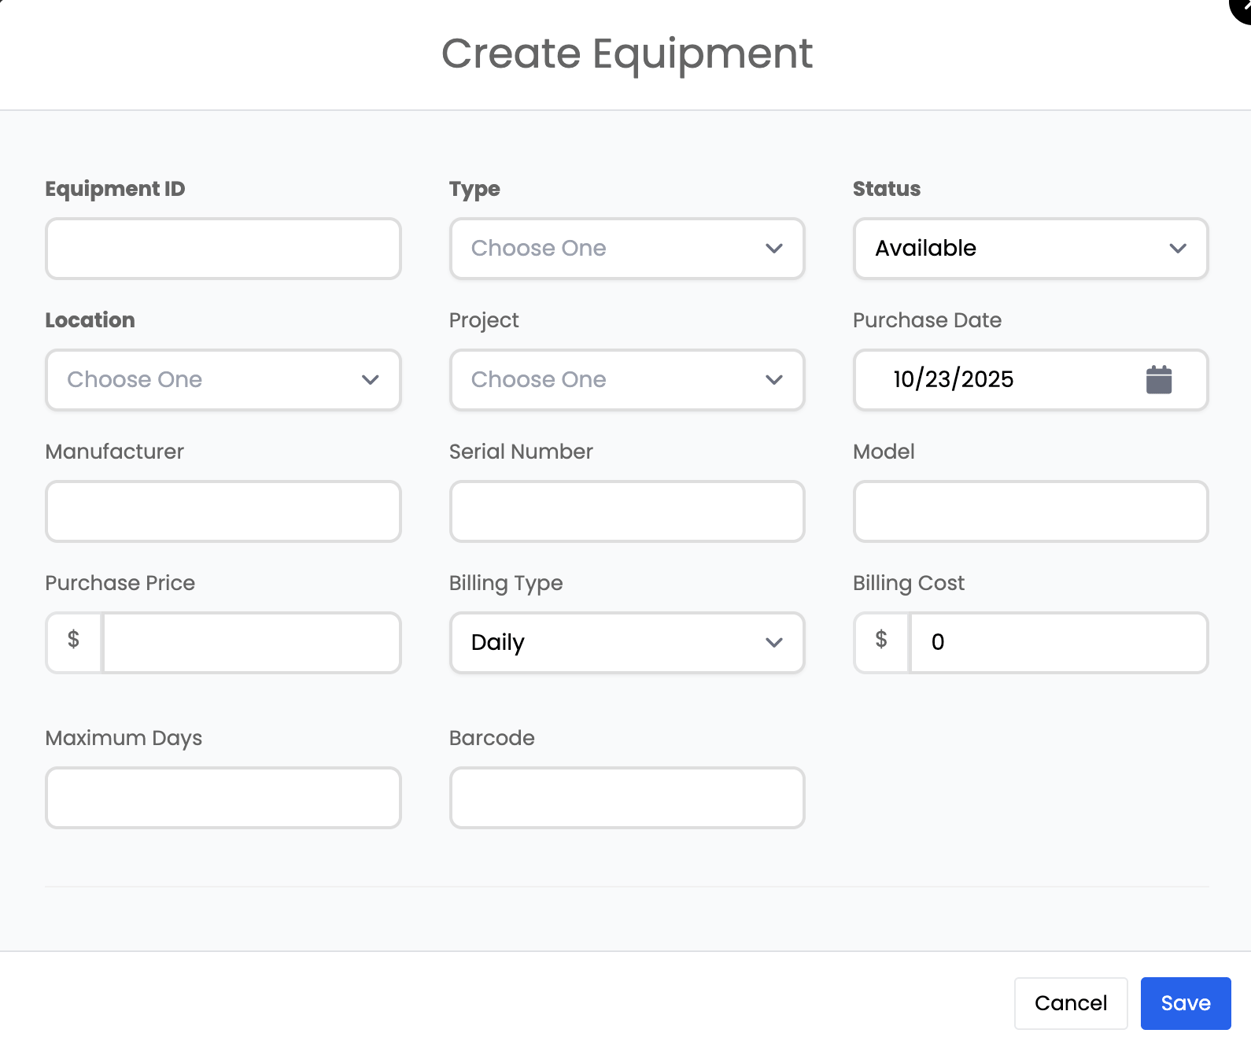Select the Purchase Date field 10/23/2025
This screenshot has width=1251, height=1048.
click(1030, 379)
